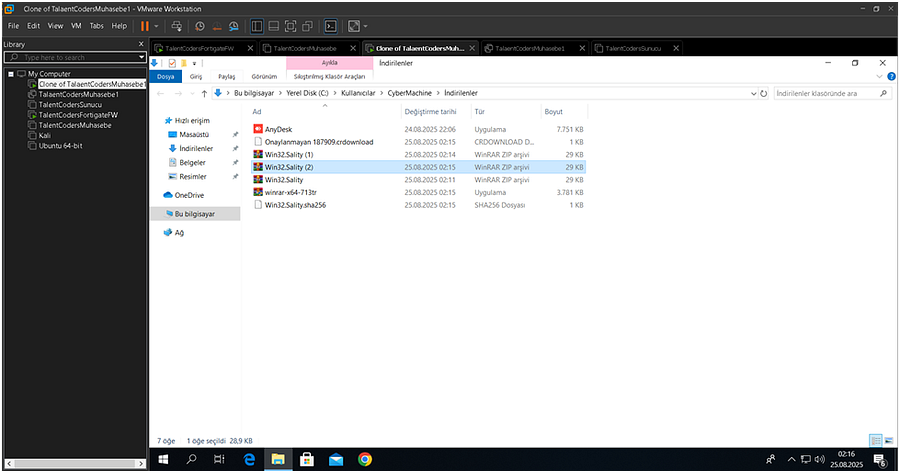Toggle the Library sidebar view icon
900x473 pixels.
tap(257, 26)
